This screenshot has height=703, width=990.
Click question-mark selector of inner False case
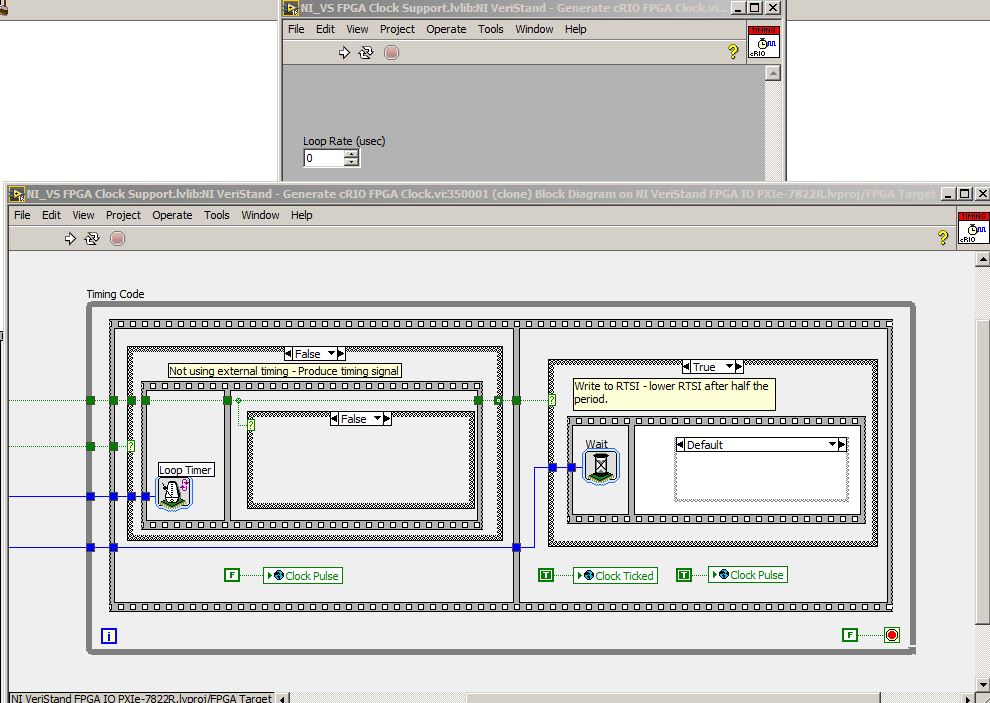pos(251,424)
